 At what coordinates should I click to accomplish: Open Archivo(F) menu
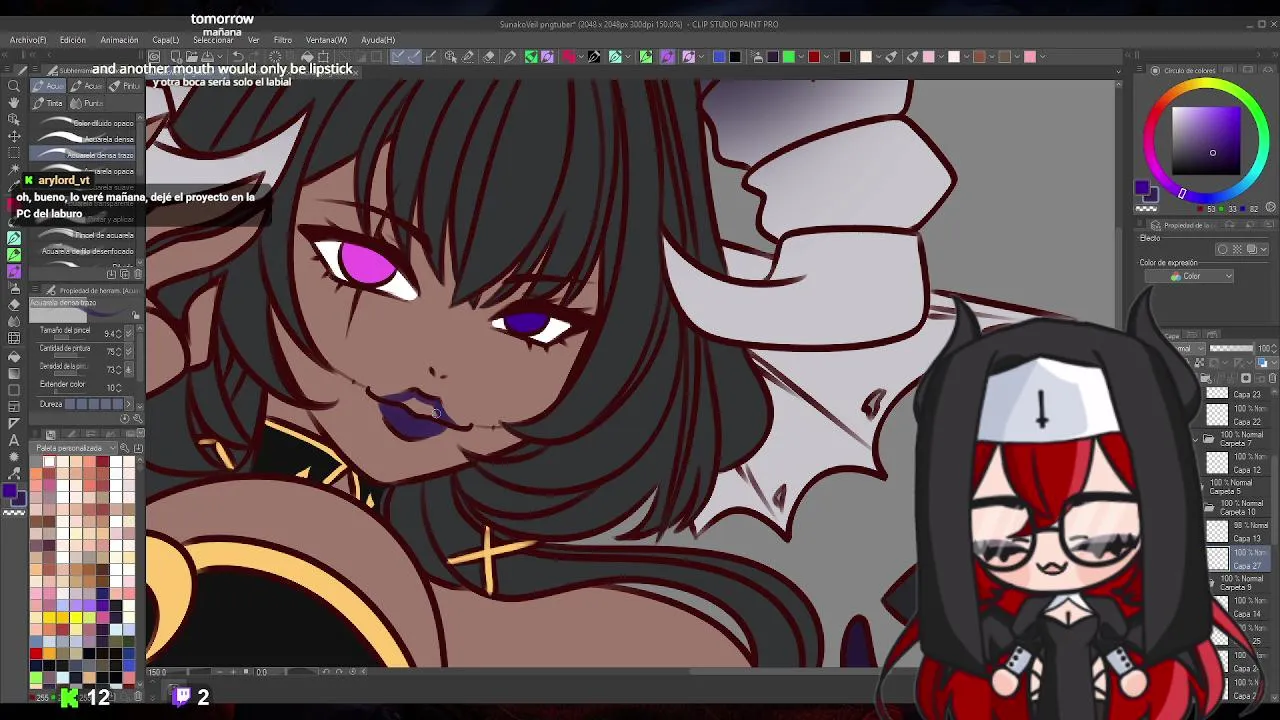(x=28, y=40)
